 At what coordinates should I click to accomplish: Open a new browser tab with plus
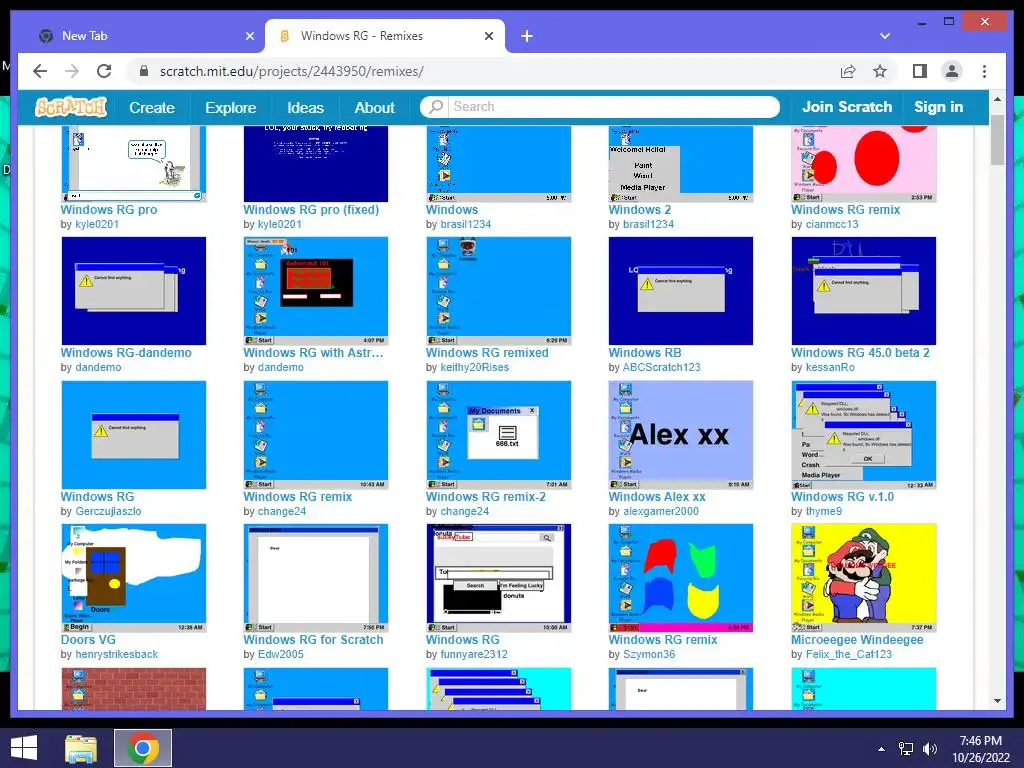tap(527, 36)
